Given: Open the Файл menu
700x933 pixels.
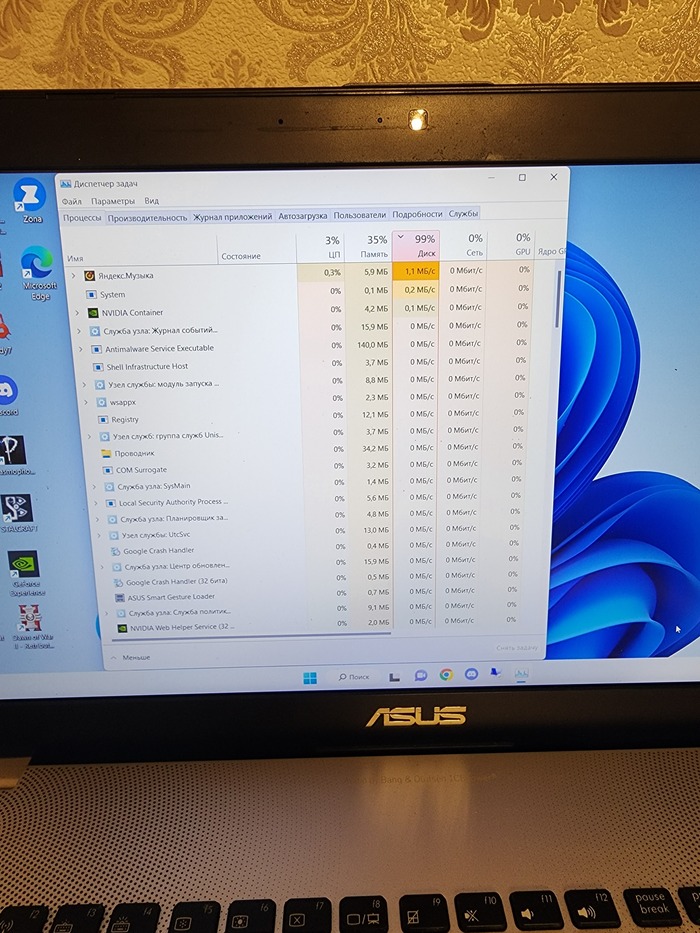Looking at the screenshot, I should click(x=71, y=201).
